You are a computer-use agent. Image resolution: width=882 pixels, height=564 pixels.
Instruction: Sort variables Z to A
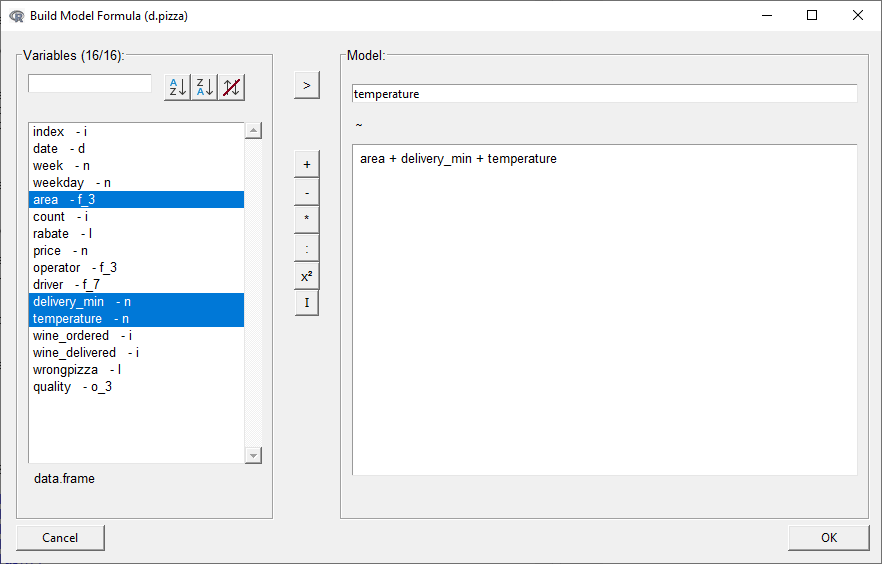point(205,87)
